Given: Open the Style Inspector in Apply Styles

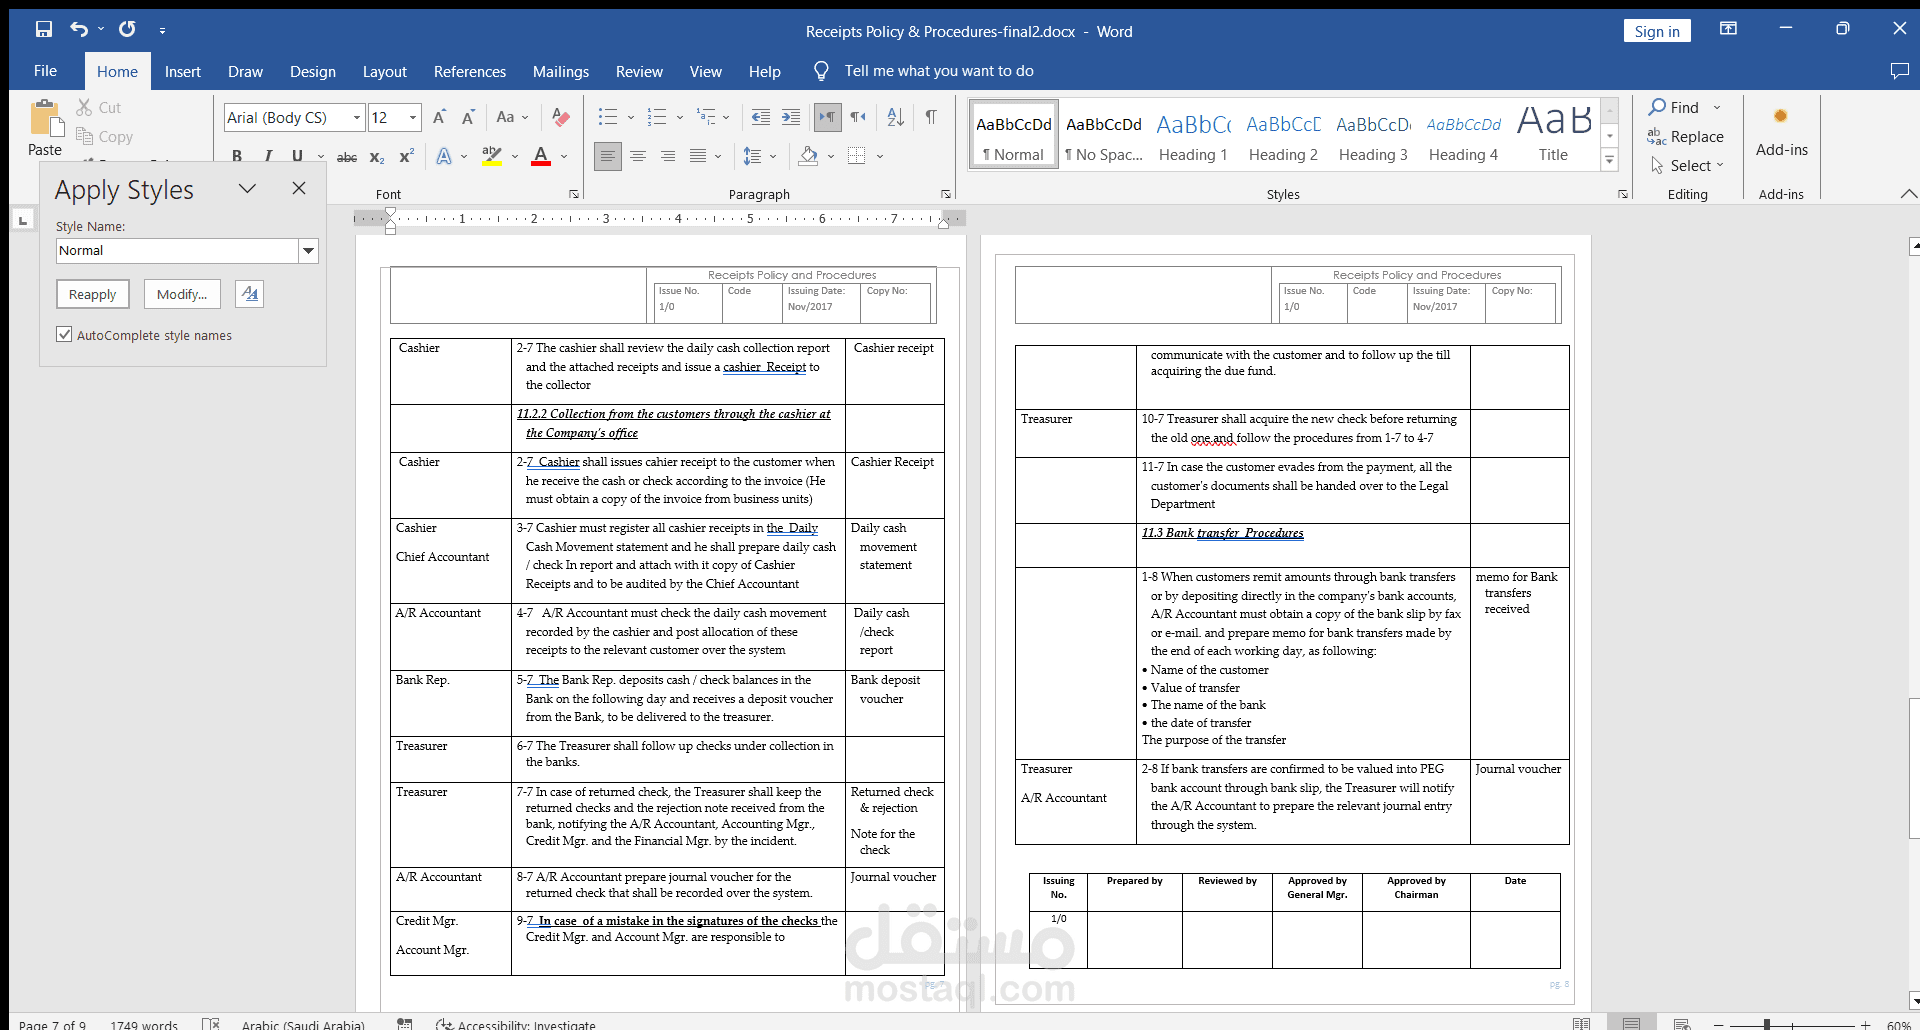Looking at the screenshot, I should point(250,294).
